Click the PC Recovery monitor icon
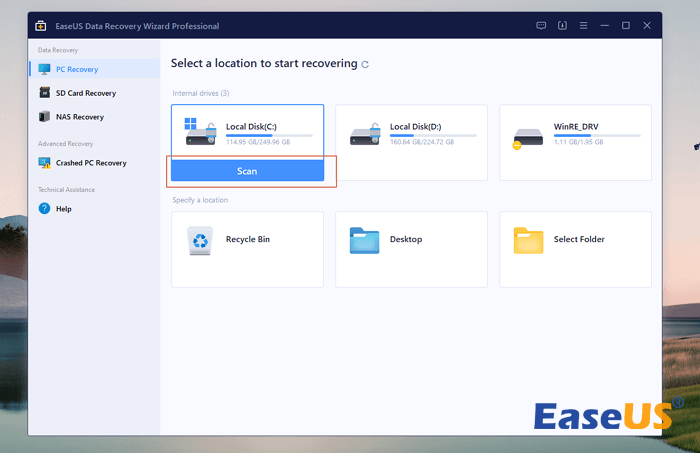700x453 pixels. click(x=44, y=69)
